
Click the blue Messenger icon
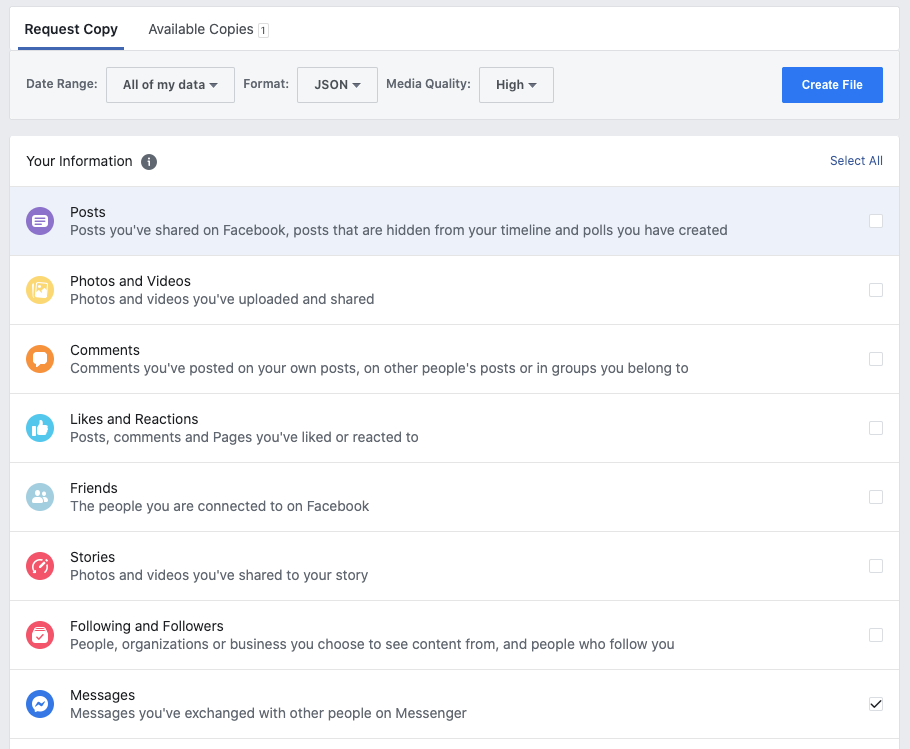pyautogui.click(x=40, y=704)
